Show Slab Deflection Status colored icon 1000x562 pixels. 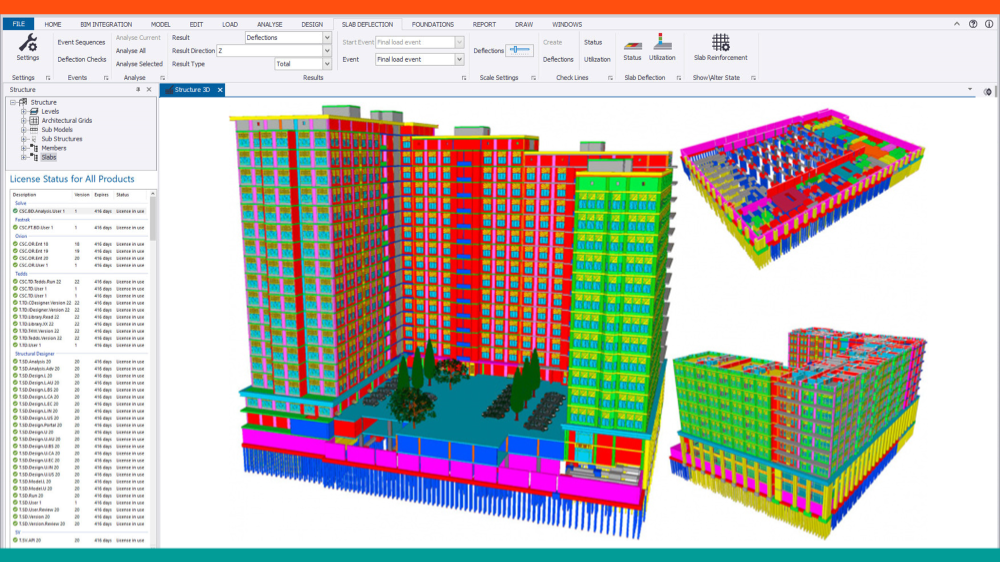(632, 44)
